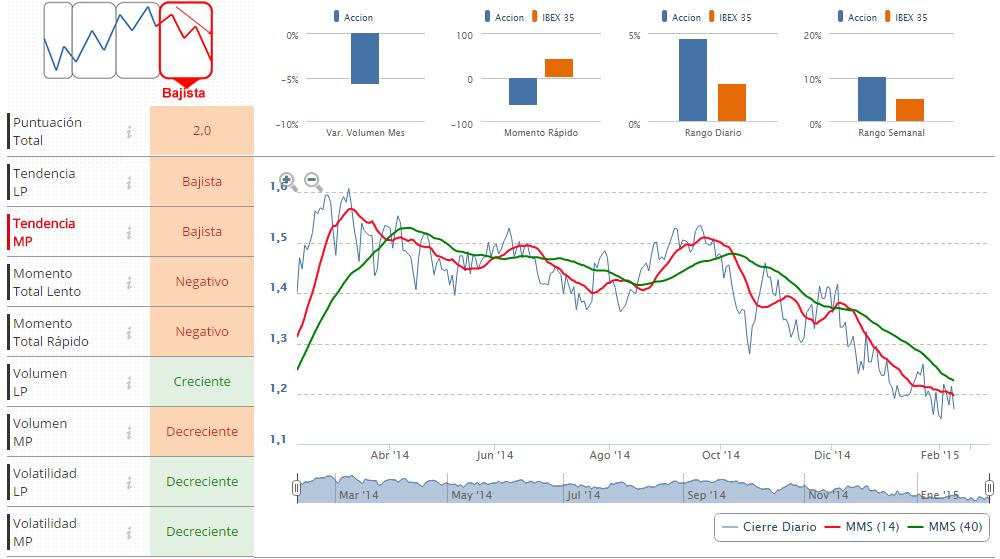Select the Tendencia LP row
The height and width of the screenshot is (559, 1000).
point(130,182)
